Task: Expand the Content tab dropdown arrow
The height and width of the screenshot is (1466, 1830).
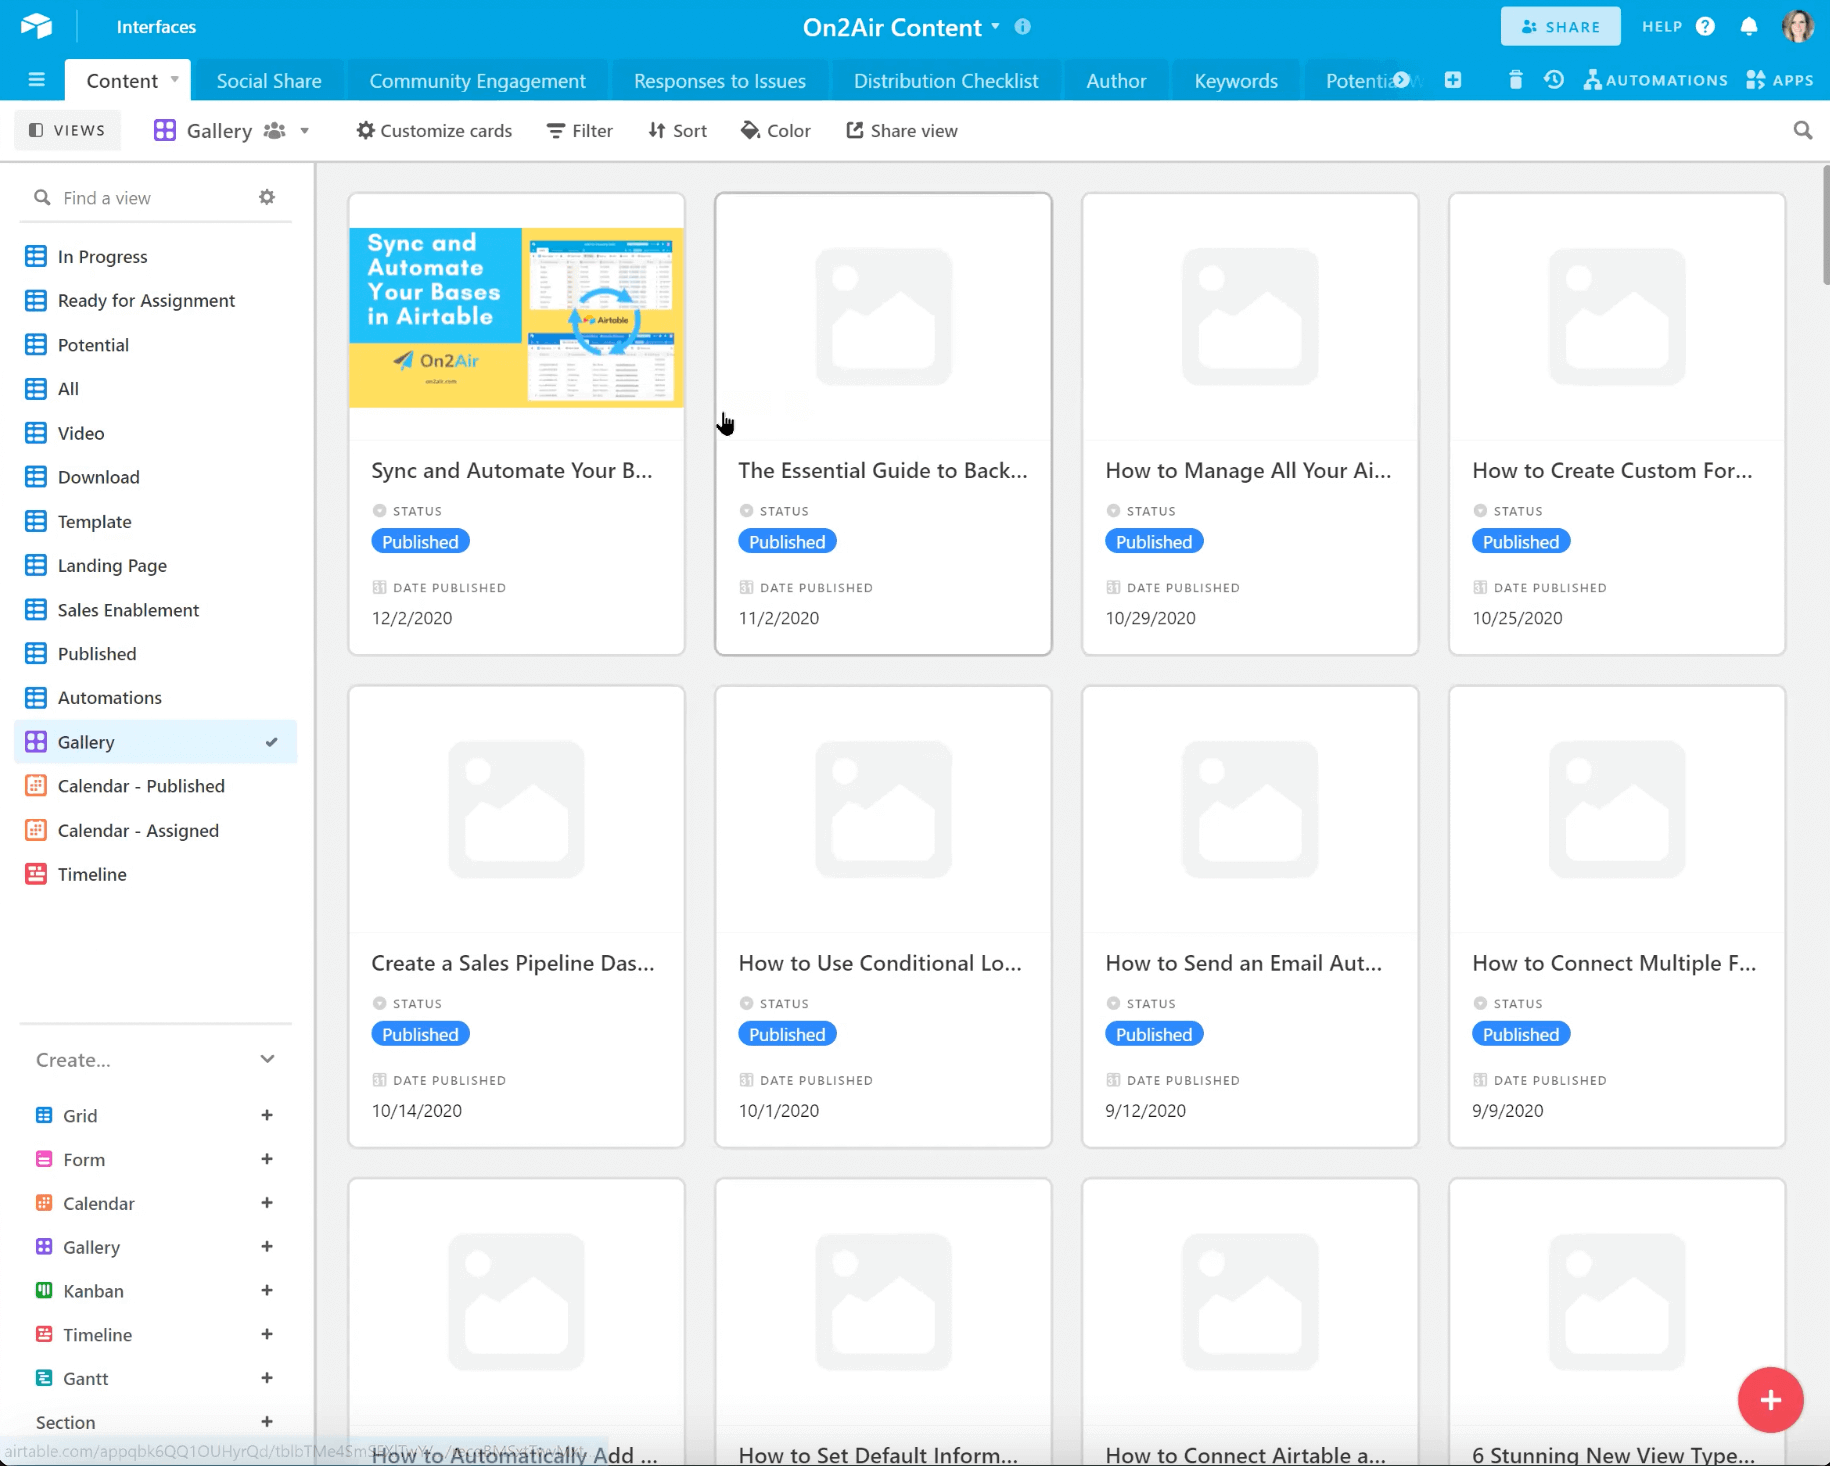Action: 175,79
